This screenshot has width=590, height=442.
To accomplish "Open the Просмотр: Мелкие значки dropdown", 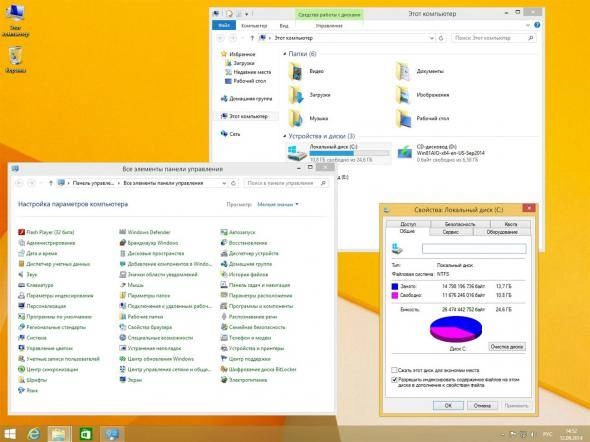I will [278, 204].
